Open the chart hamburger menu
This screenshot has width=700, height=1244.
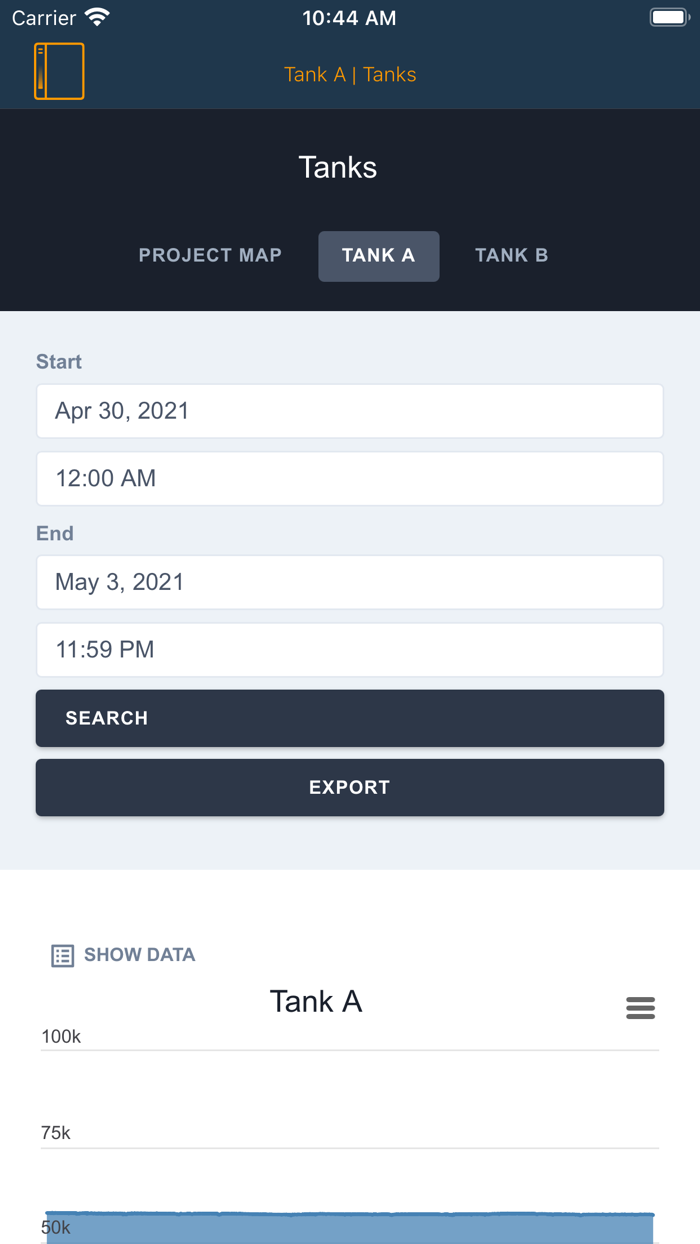(640, 1008)
